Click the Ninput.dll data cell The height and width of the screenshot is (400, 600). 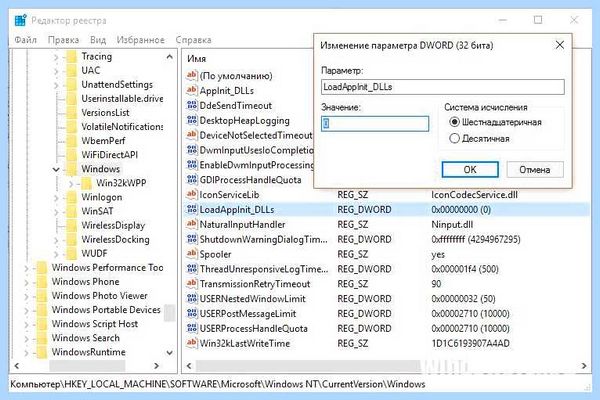tap(452, 225)
